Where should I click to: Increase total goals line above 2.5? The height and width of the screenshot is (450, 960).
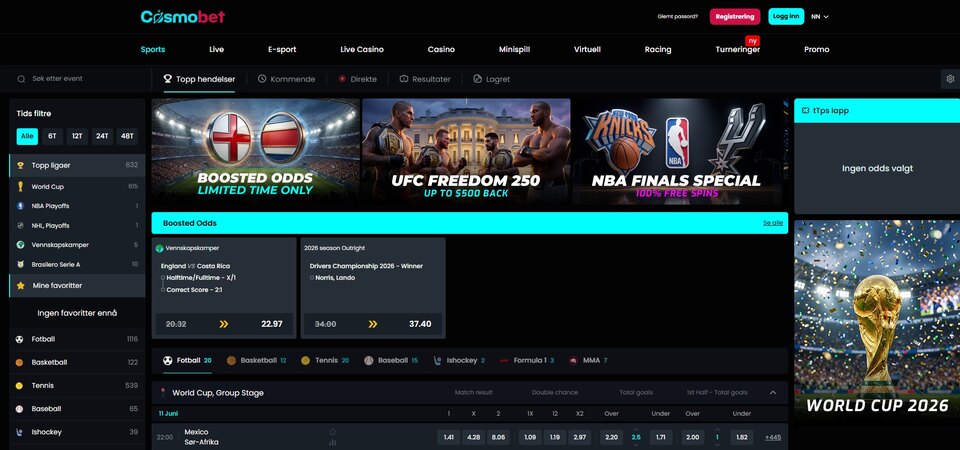point(636,429)
